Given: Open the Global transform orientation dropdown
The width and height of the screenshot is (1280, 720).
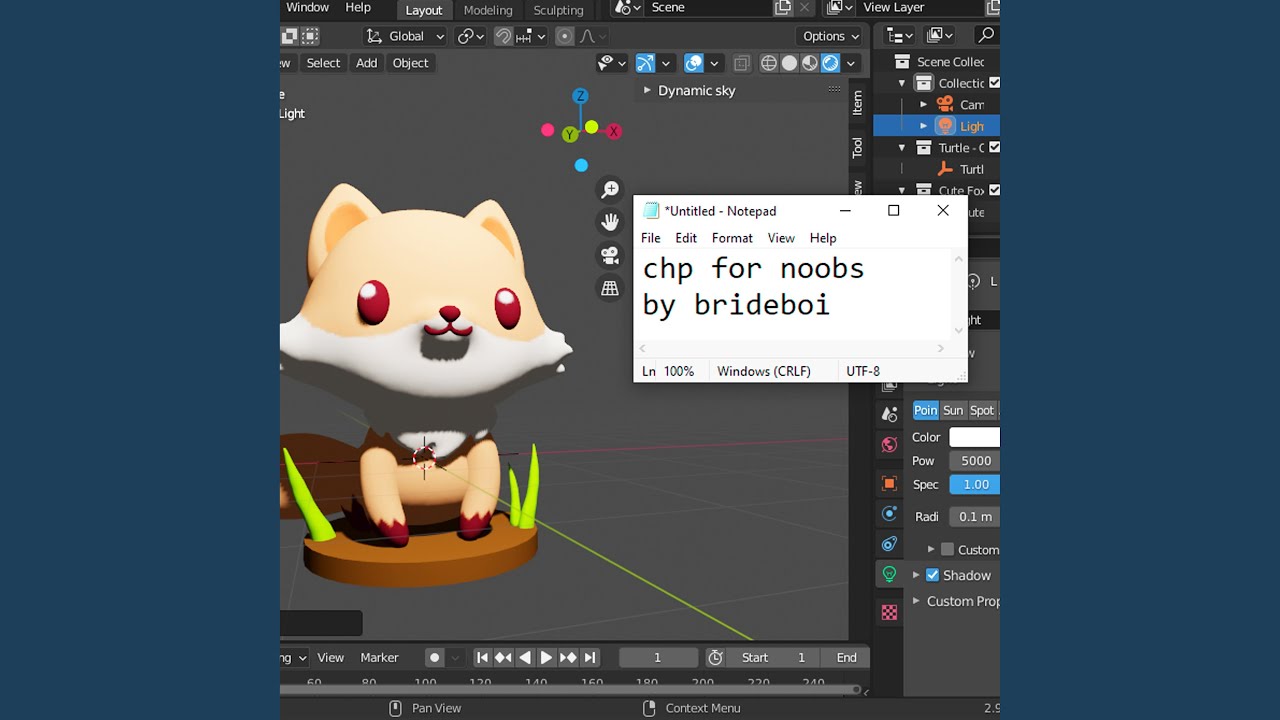Looking at the screenshot, I should coord(406,36).
